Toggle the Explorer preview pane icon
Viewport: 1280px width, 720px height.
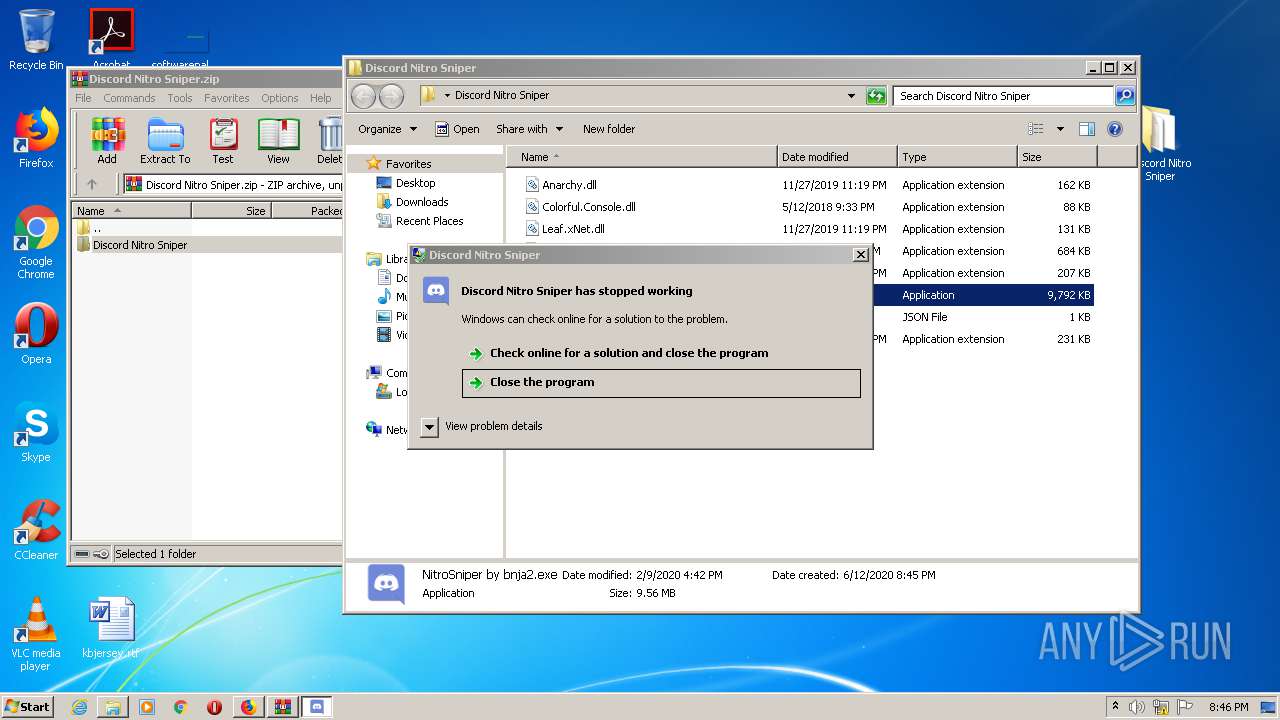point(1087,129)
